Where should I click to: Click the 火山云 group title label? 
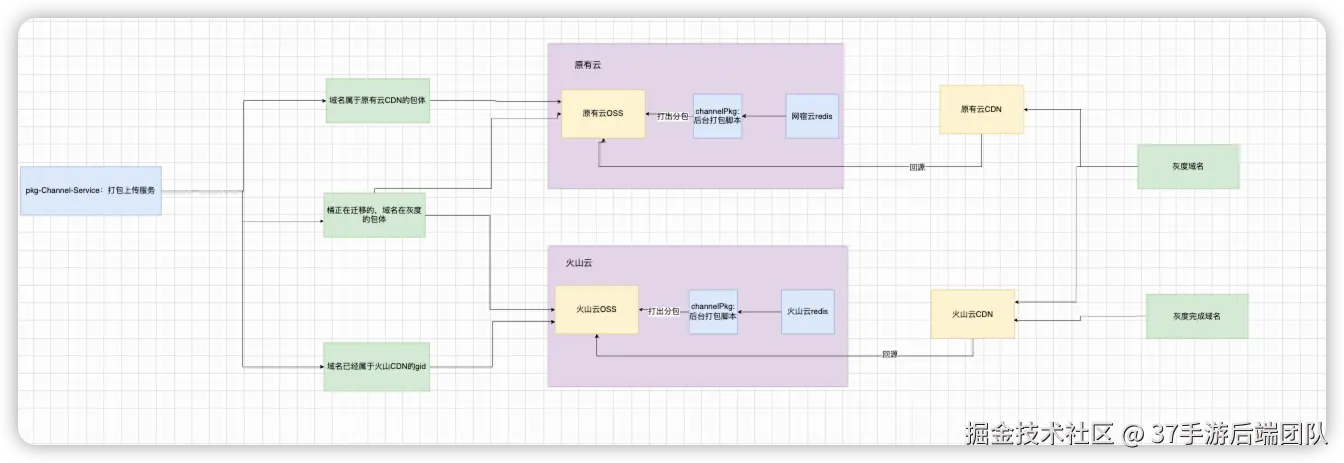pyautogui.click(x=579, y=262)
